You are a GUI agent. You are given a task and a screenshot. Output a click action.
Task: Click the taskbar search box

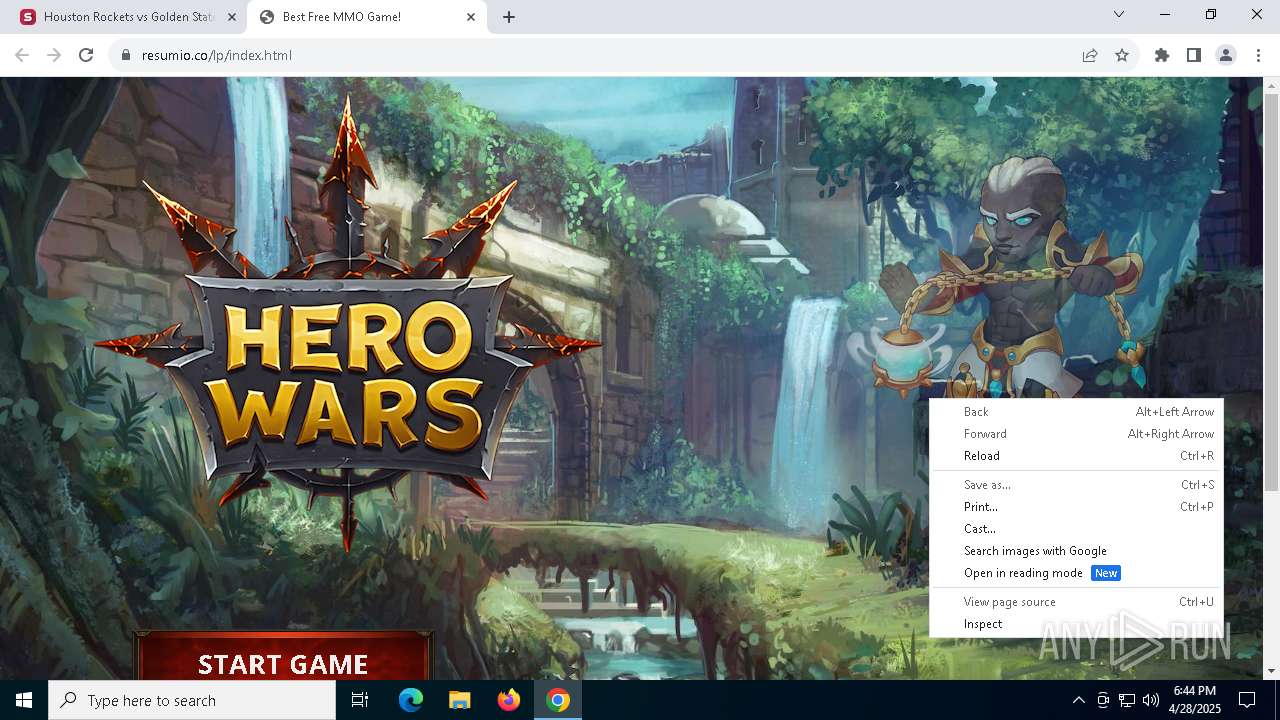(x=192, y=700)
